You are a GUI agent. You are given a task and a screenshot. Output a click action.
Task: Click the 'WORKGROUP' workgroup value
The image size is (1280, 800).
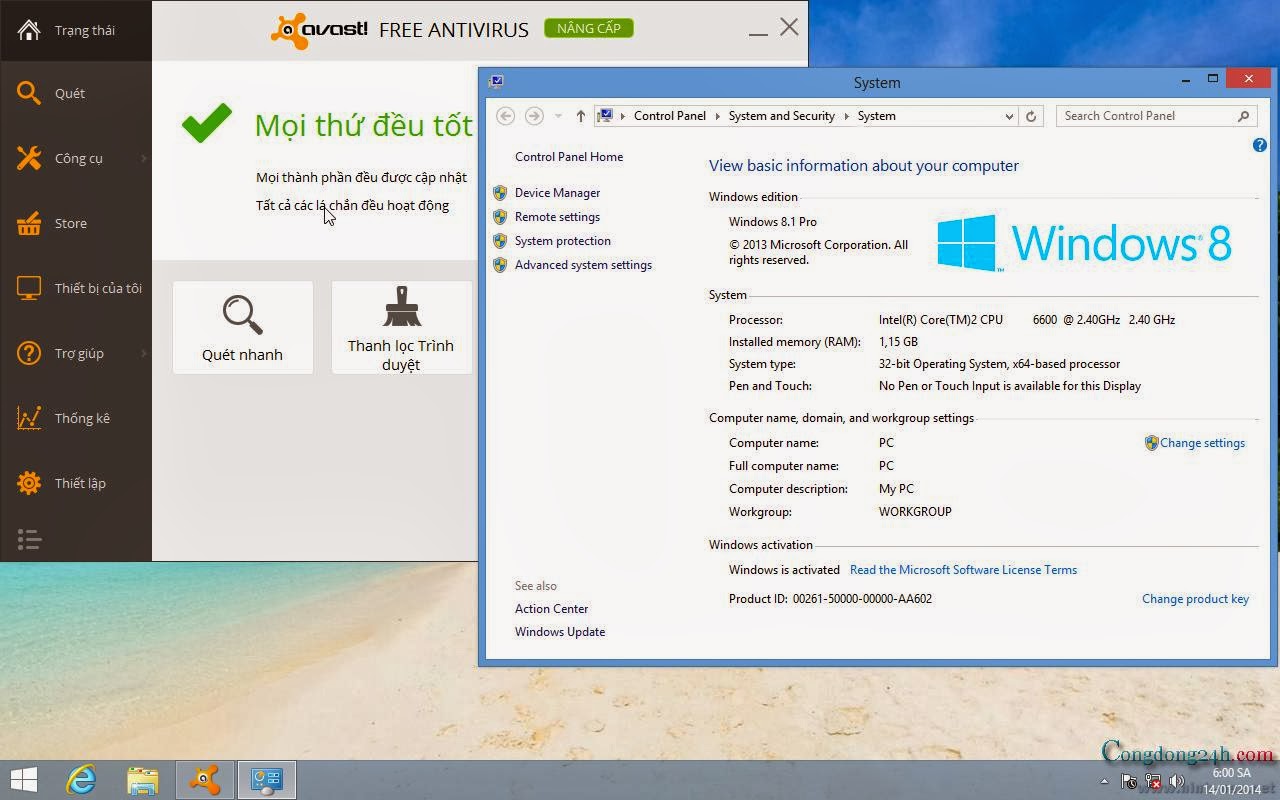tap(915, 512)
